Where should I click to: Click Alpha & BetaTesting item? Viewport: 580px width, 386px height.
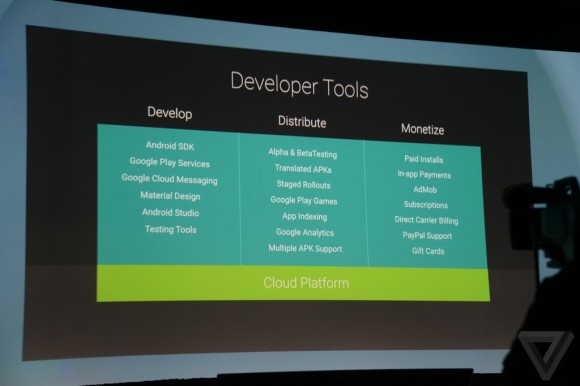tap(303, 153)
